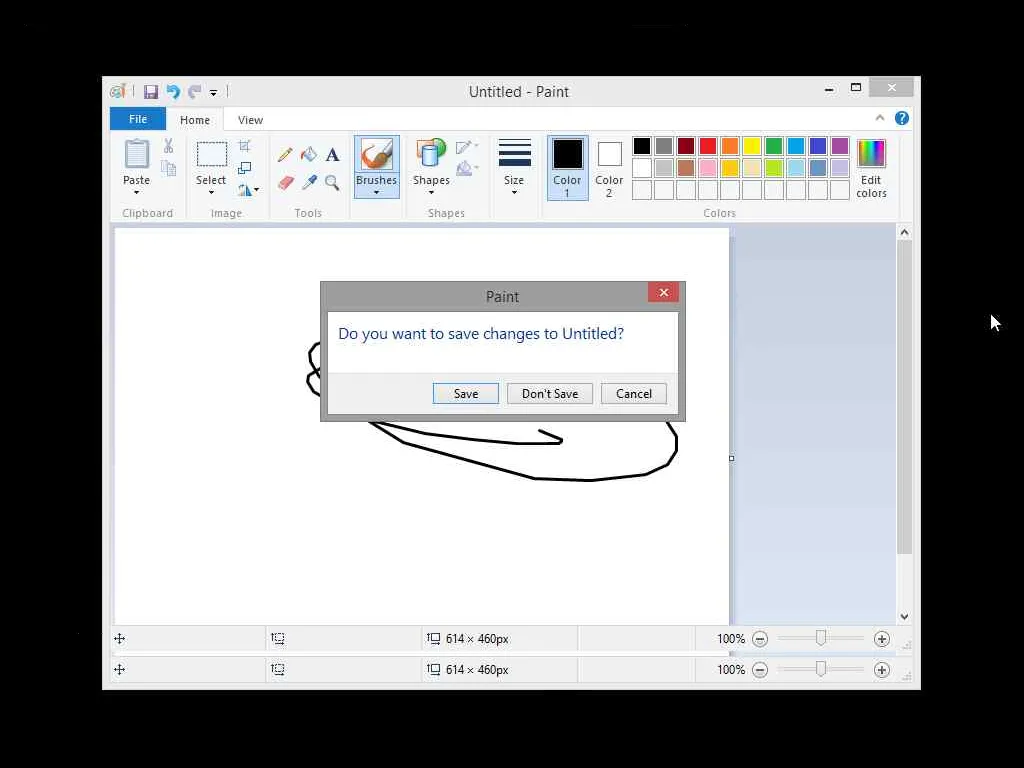The height and width of the screenshot is (768, 1024).
Task: Open the Shapes gallery
Action: [x=431, y=166]
